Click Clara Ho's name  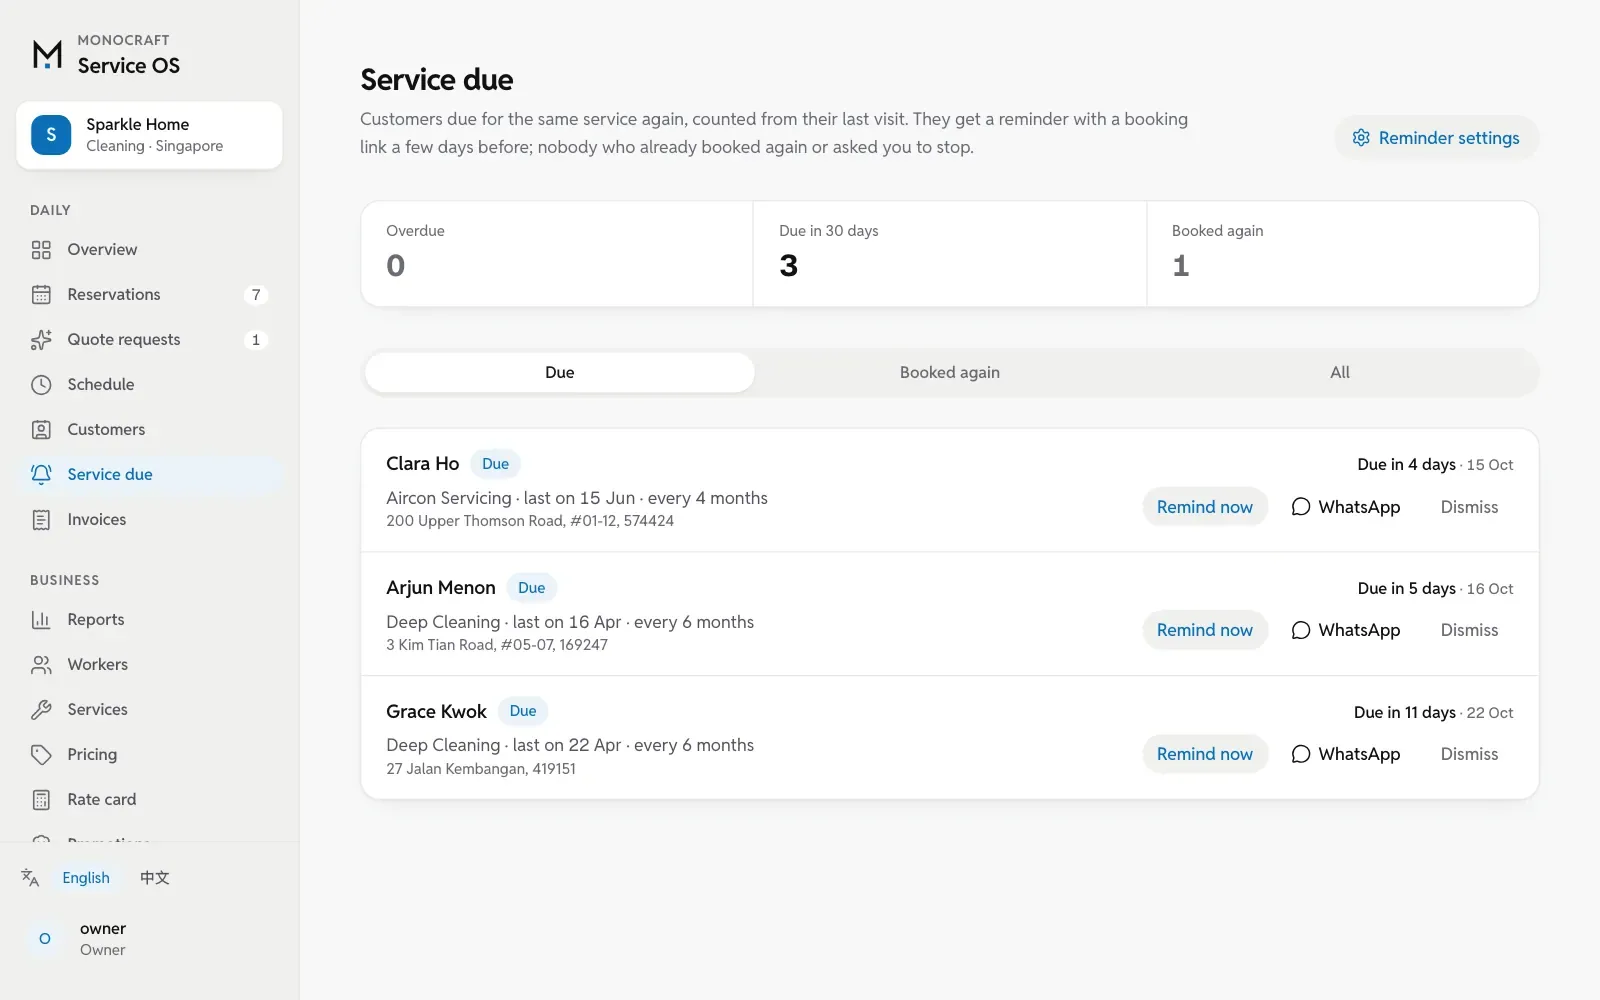pos(423,464)
